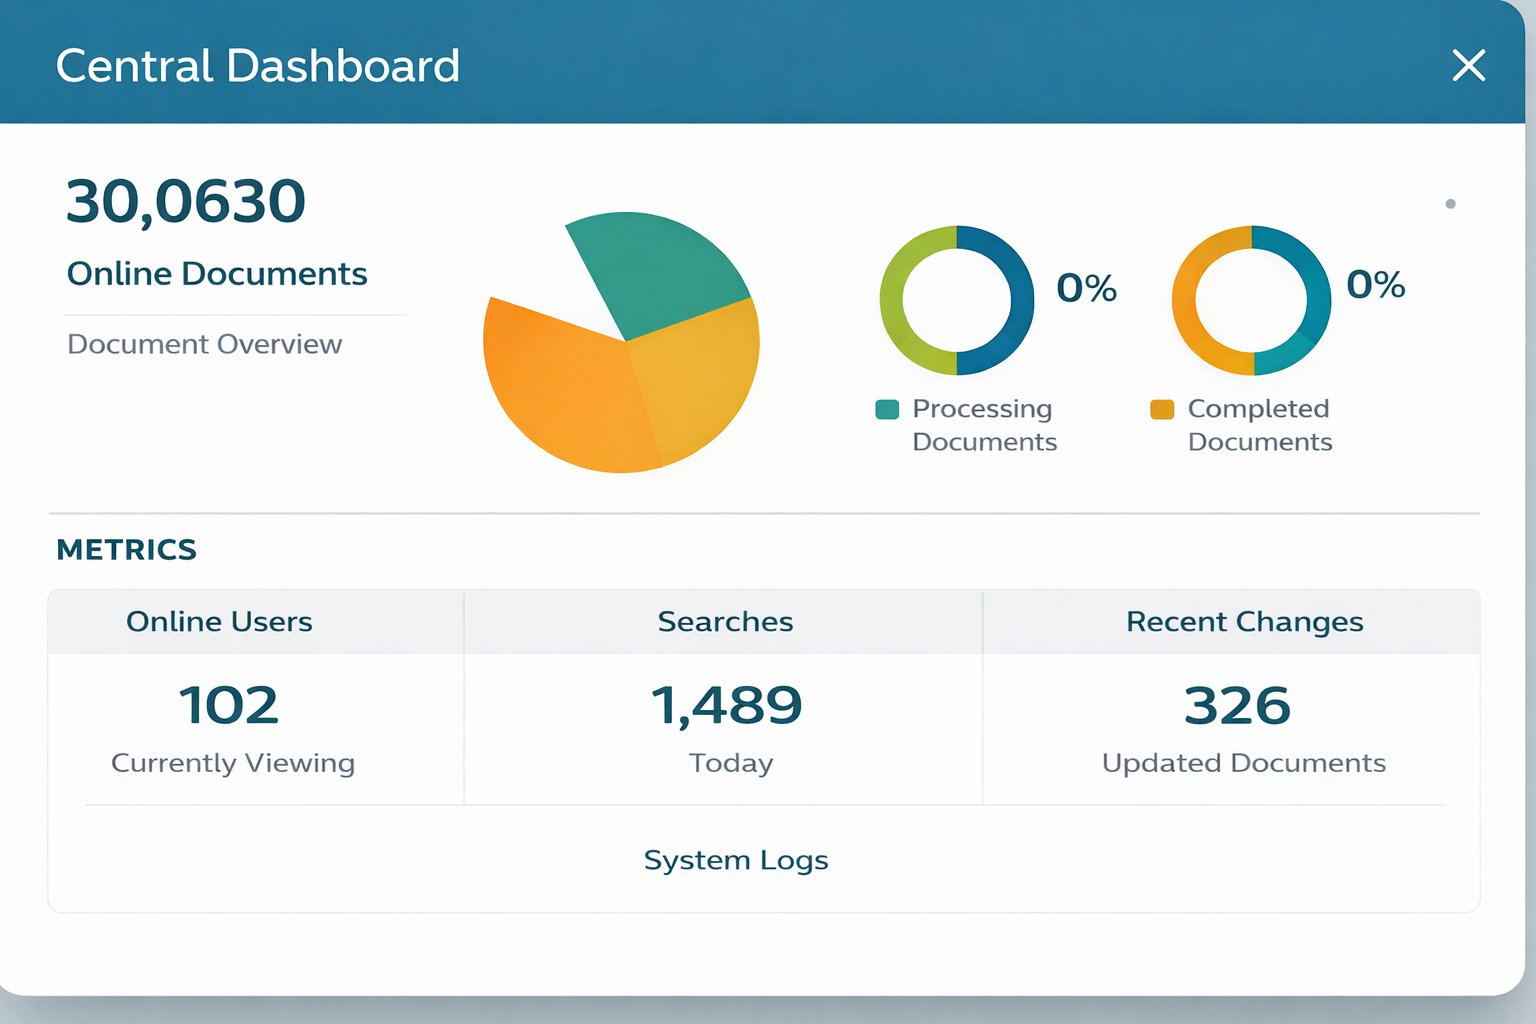Select the orange Completed Documents legend swatch
Image resolution: width=1536 pixels, height=1024 pixels.
tap(1161, 409)
